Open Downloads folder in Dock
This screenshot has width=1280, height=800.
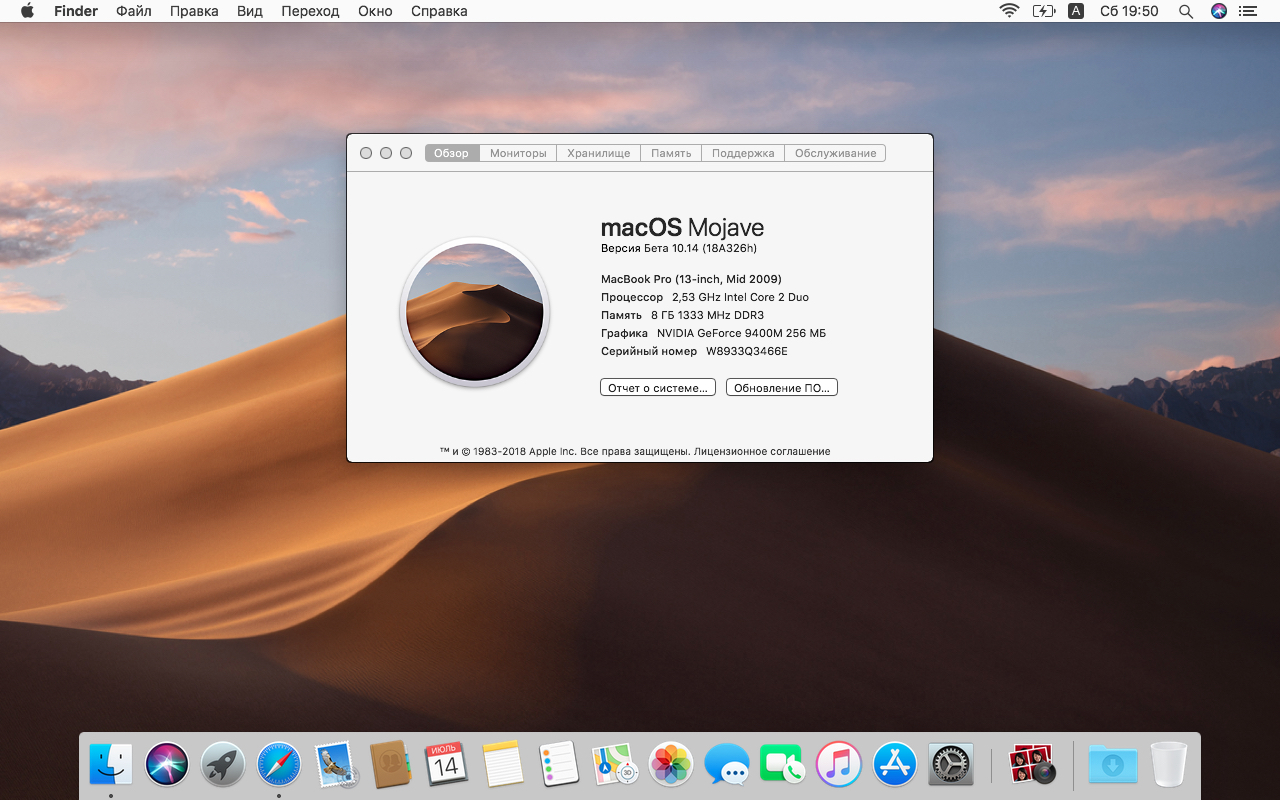[x=1113, y=765]
